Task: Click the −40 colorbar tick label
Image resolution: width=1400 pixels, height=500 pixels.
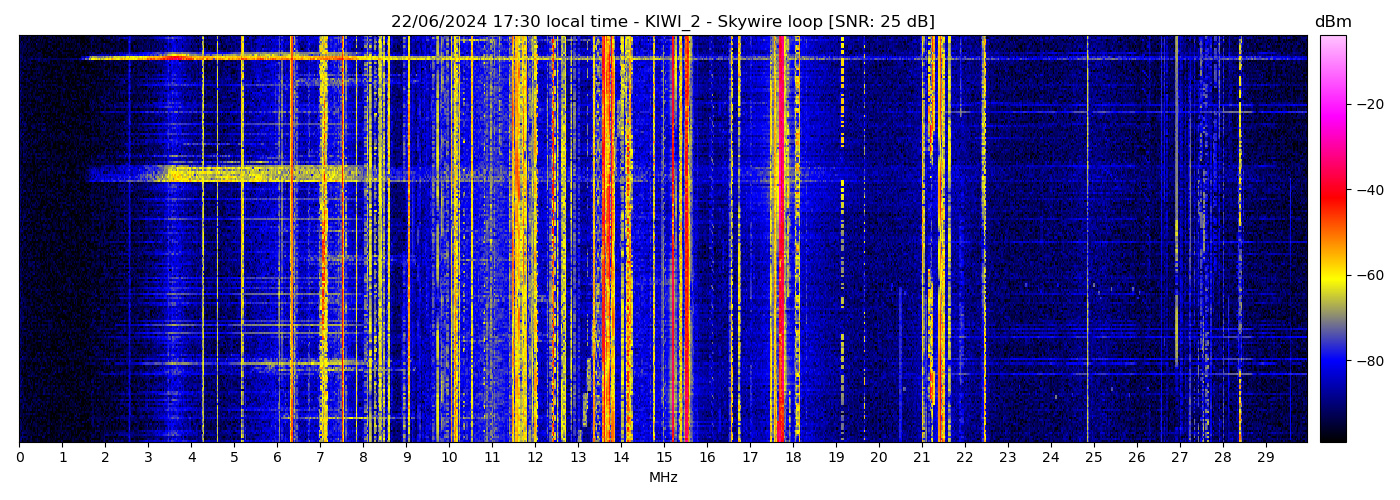Action: click(x=1370, y=190)
